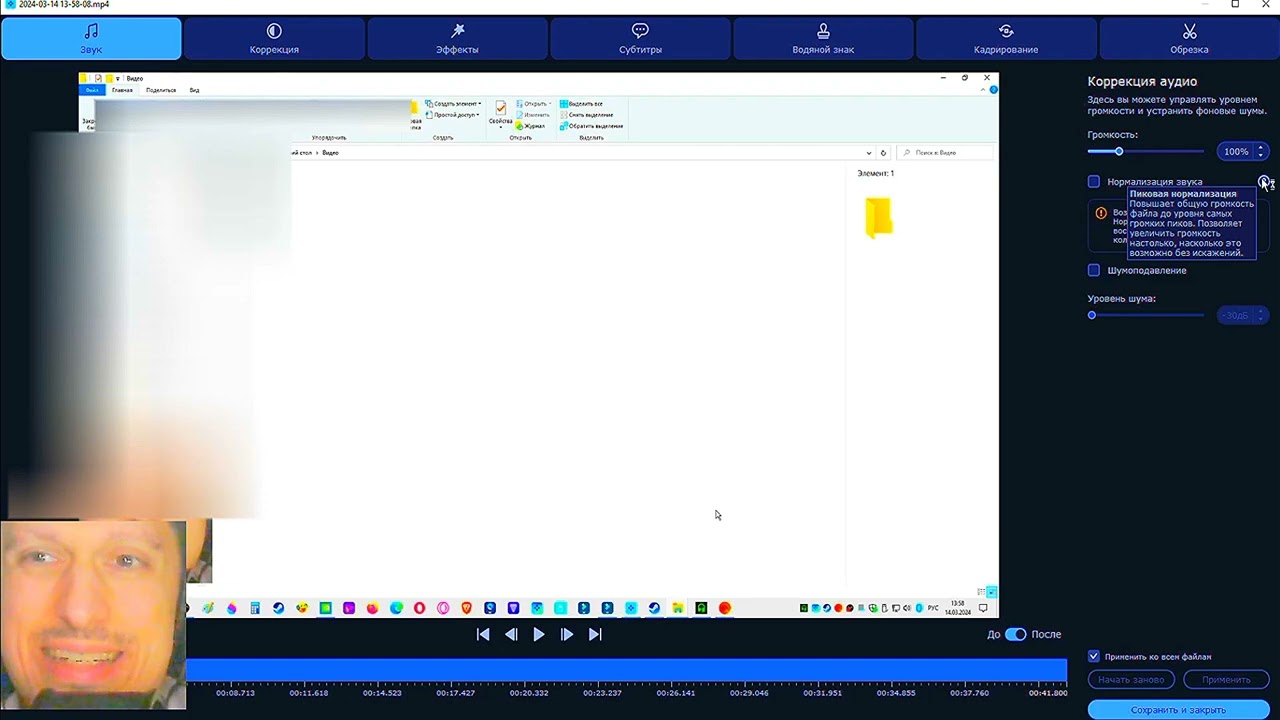Click the 100% volume value field

[x=1236, y=151]
